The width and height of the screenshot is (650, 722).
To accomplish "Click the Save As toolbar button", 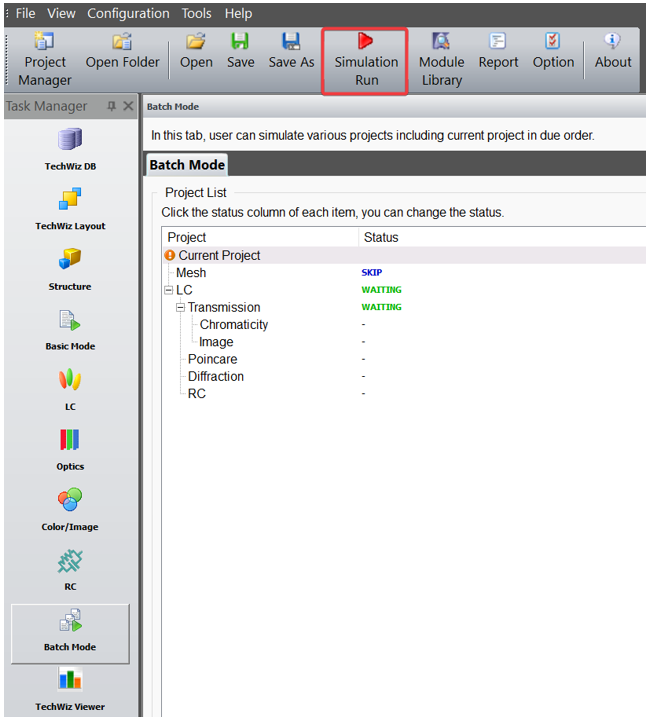I will tap(291, 51).
